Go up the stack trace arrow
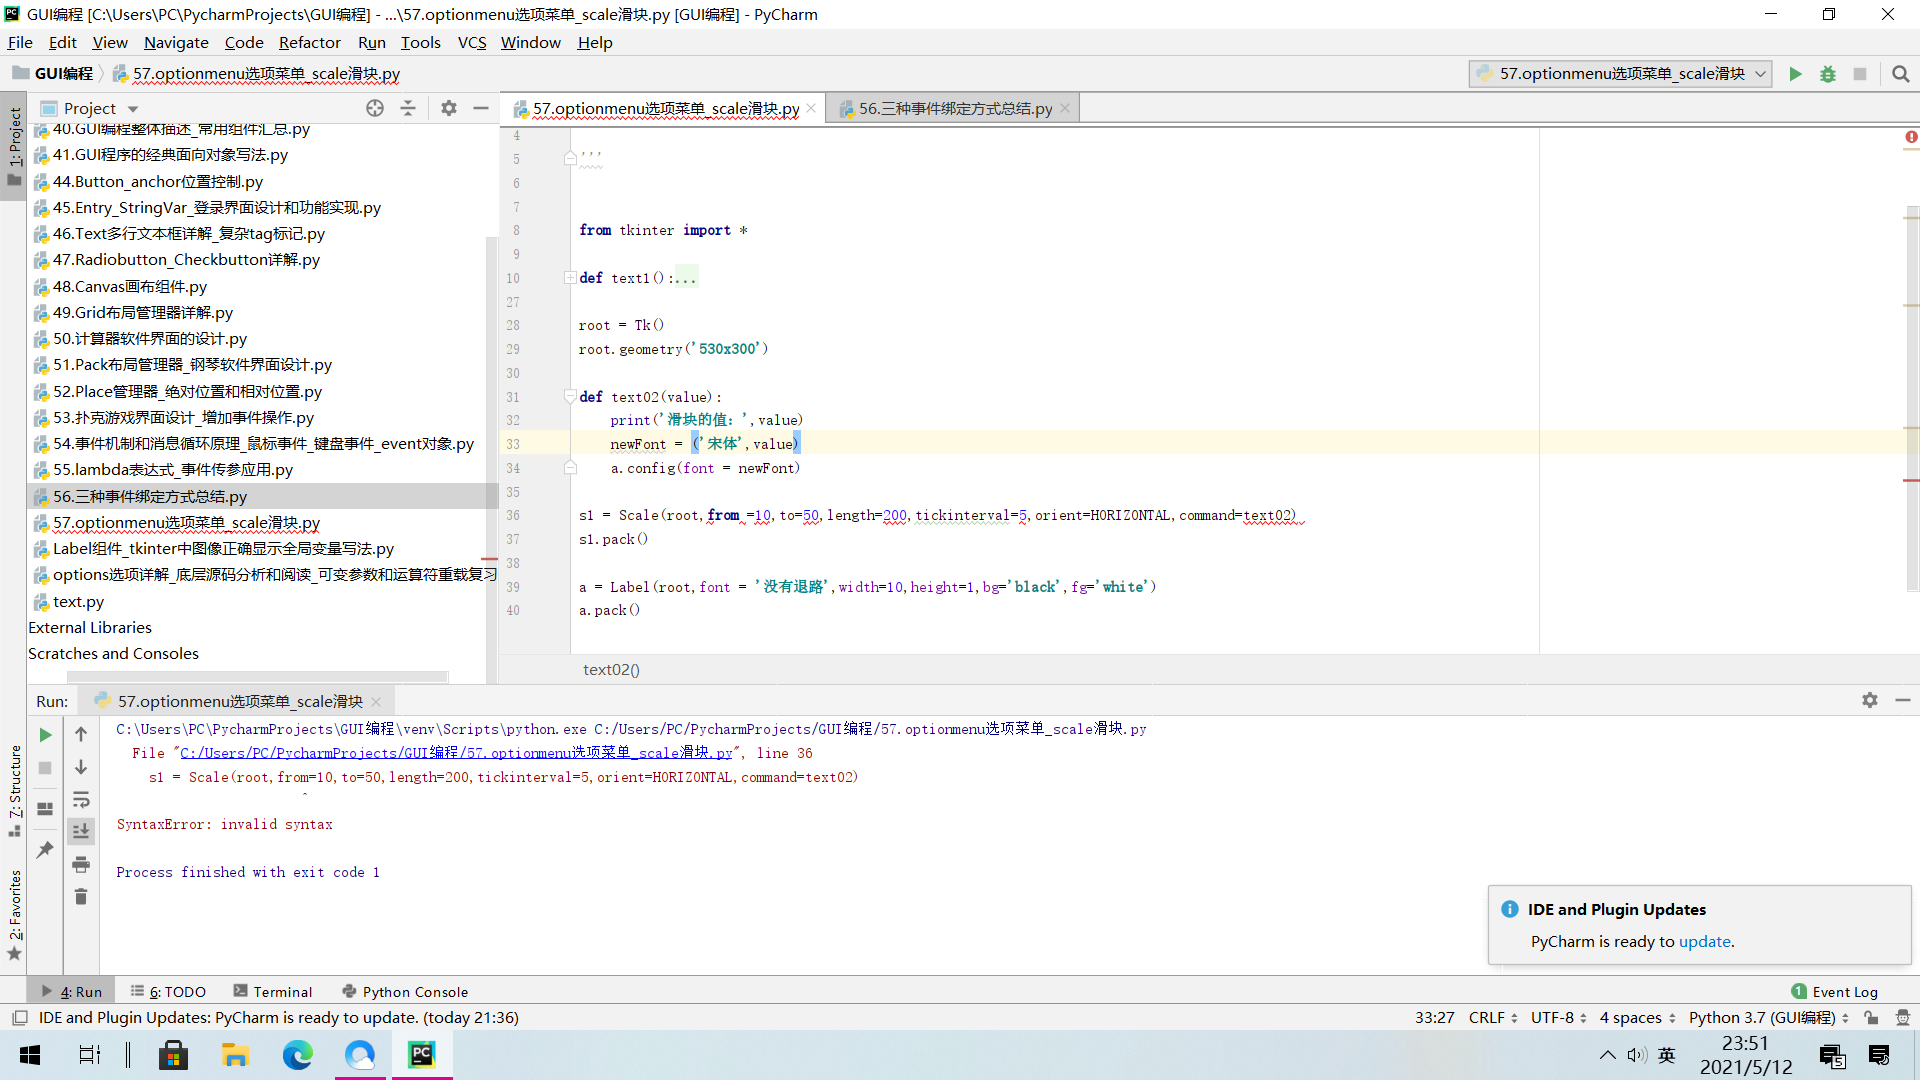 click(81, 734)
